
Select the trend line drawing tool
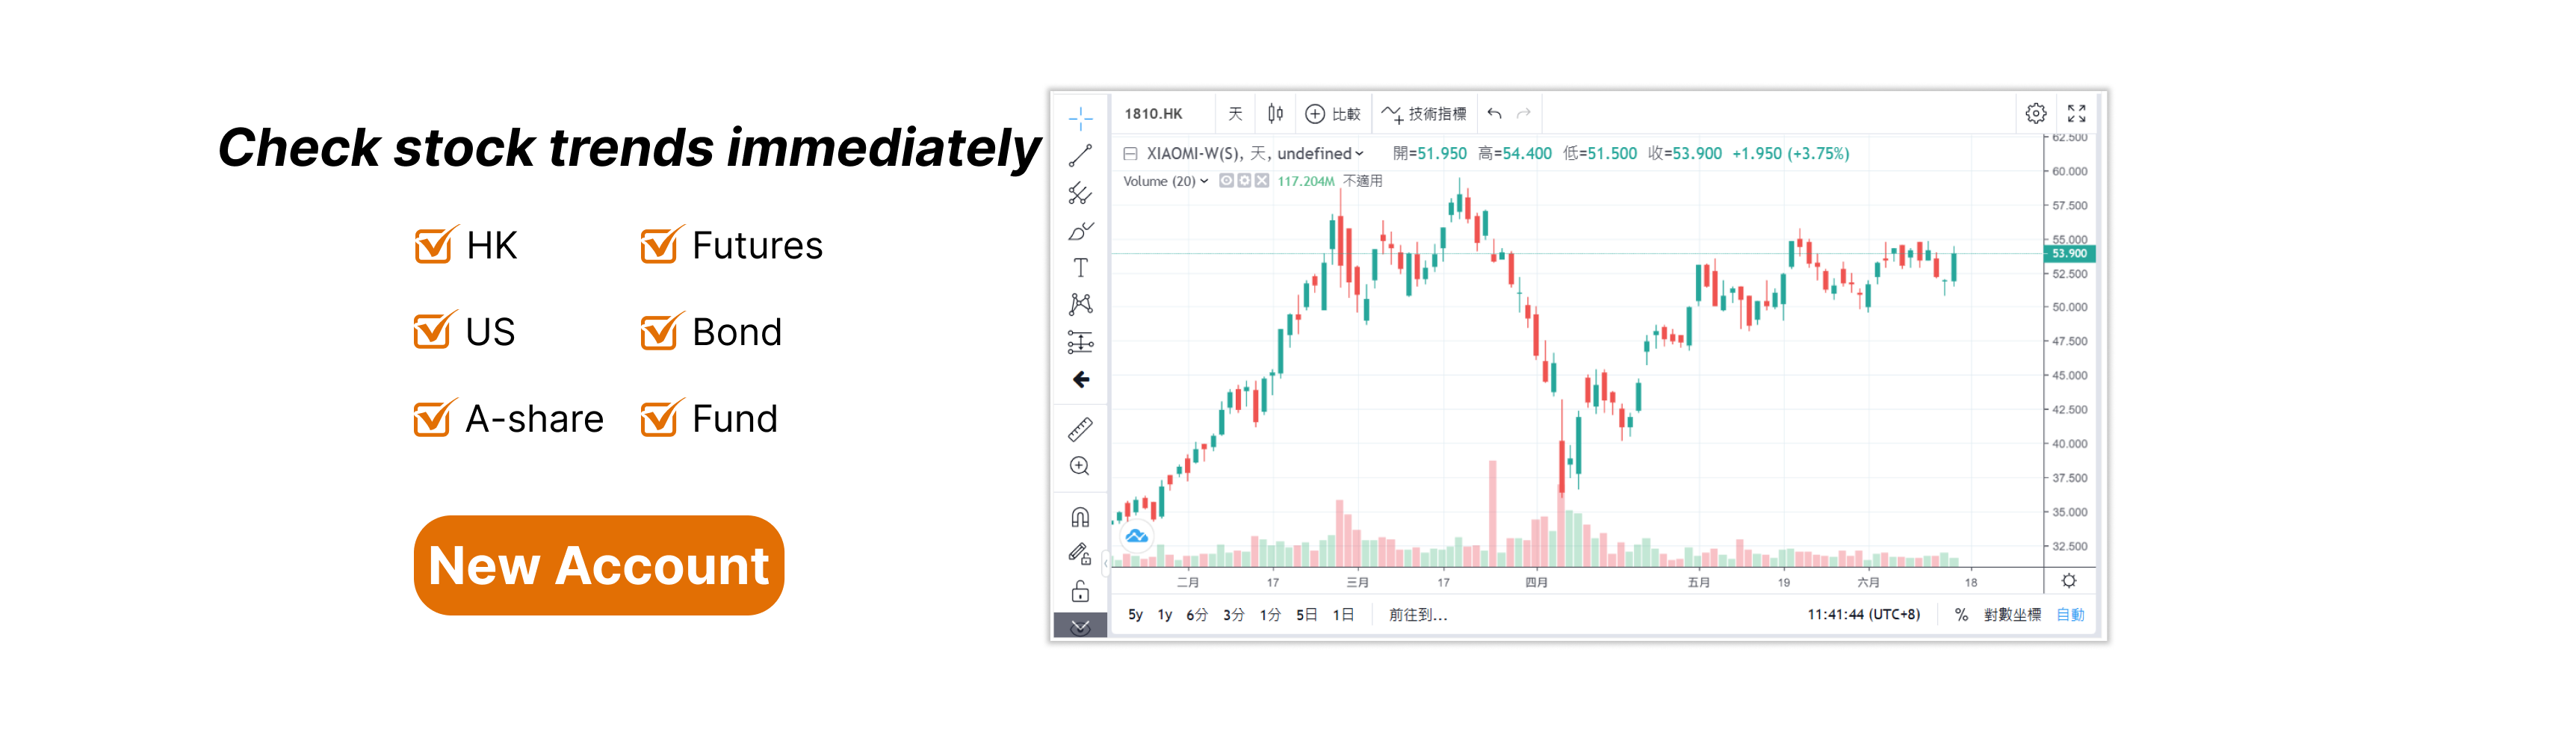1080,155
